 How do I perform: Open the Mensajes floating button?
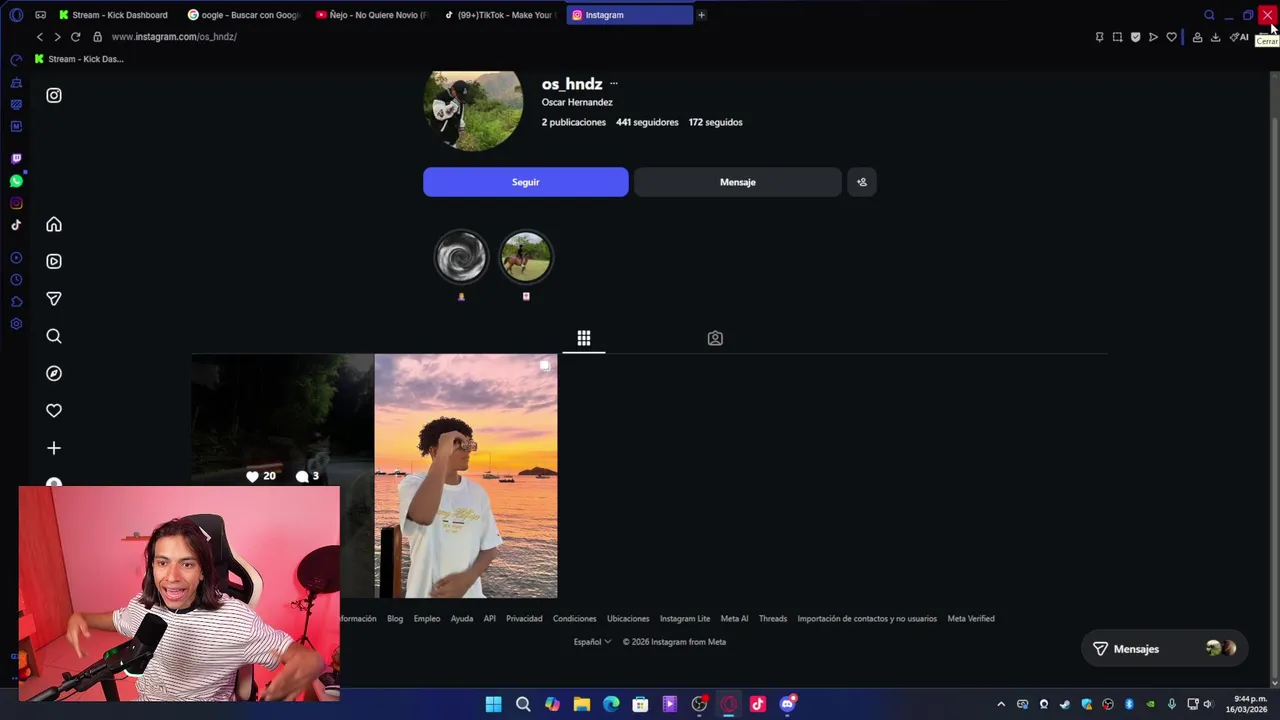pyautogui.click(x=1164, y=649)
